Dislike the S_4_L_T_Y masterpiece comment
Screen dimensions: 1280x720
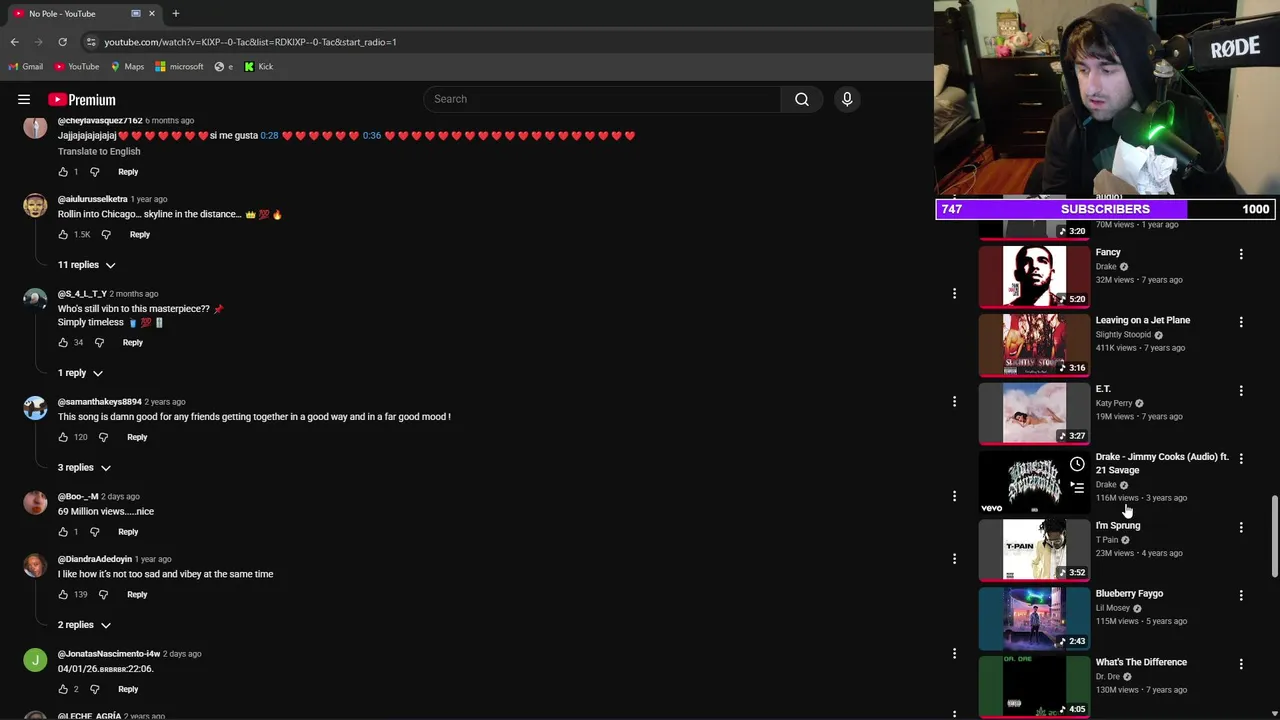99,343
